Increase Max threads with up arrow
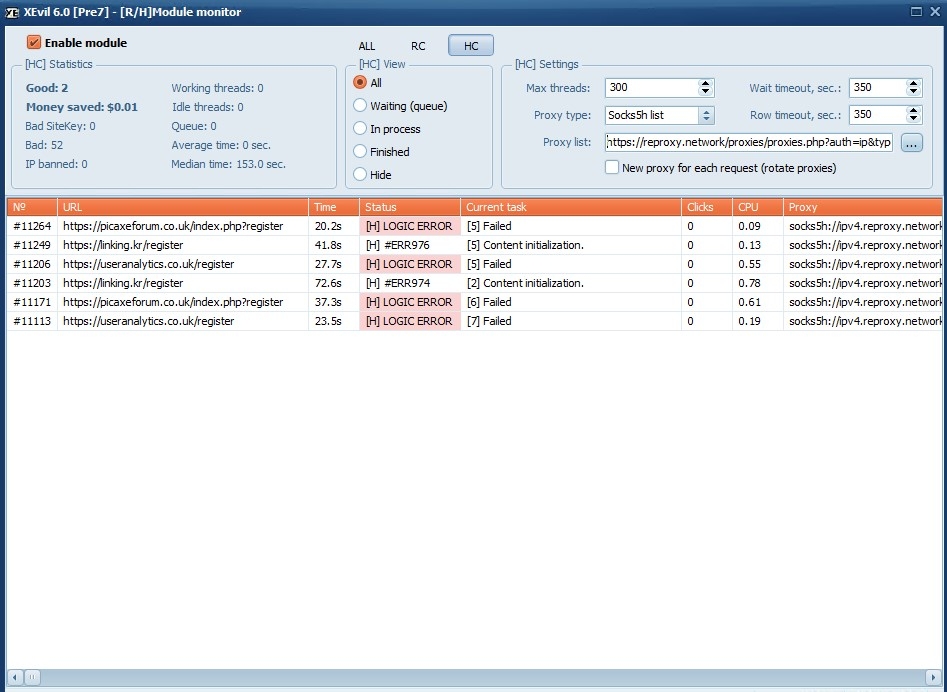 [706, 83]
